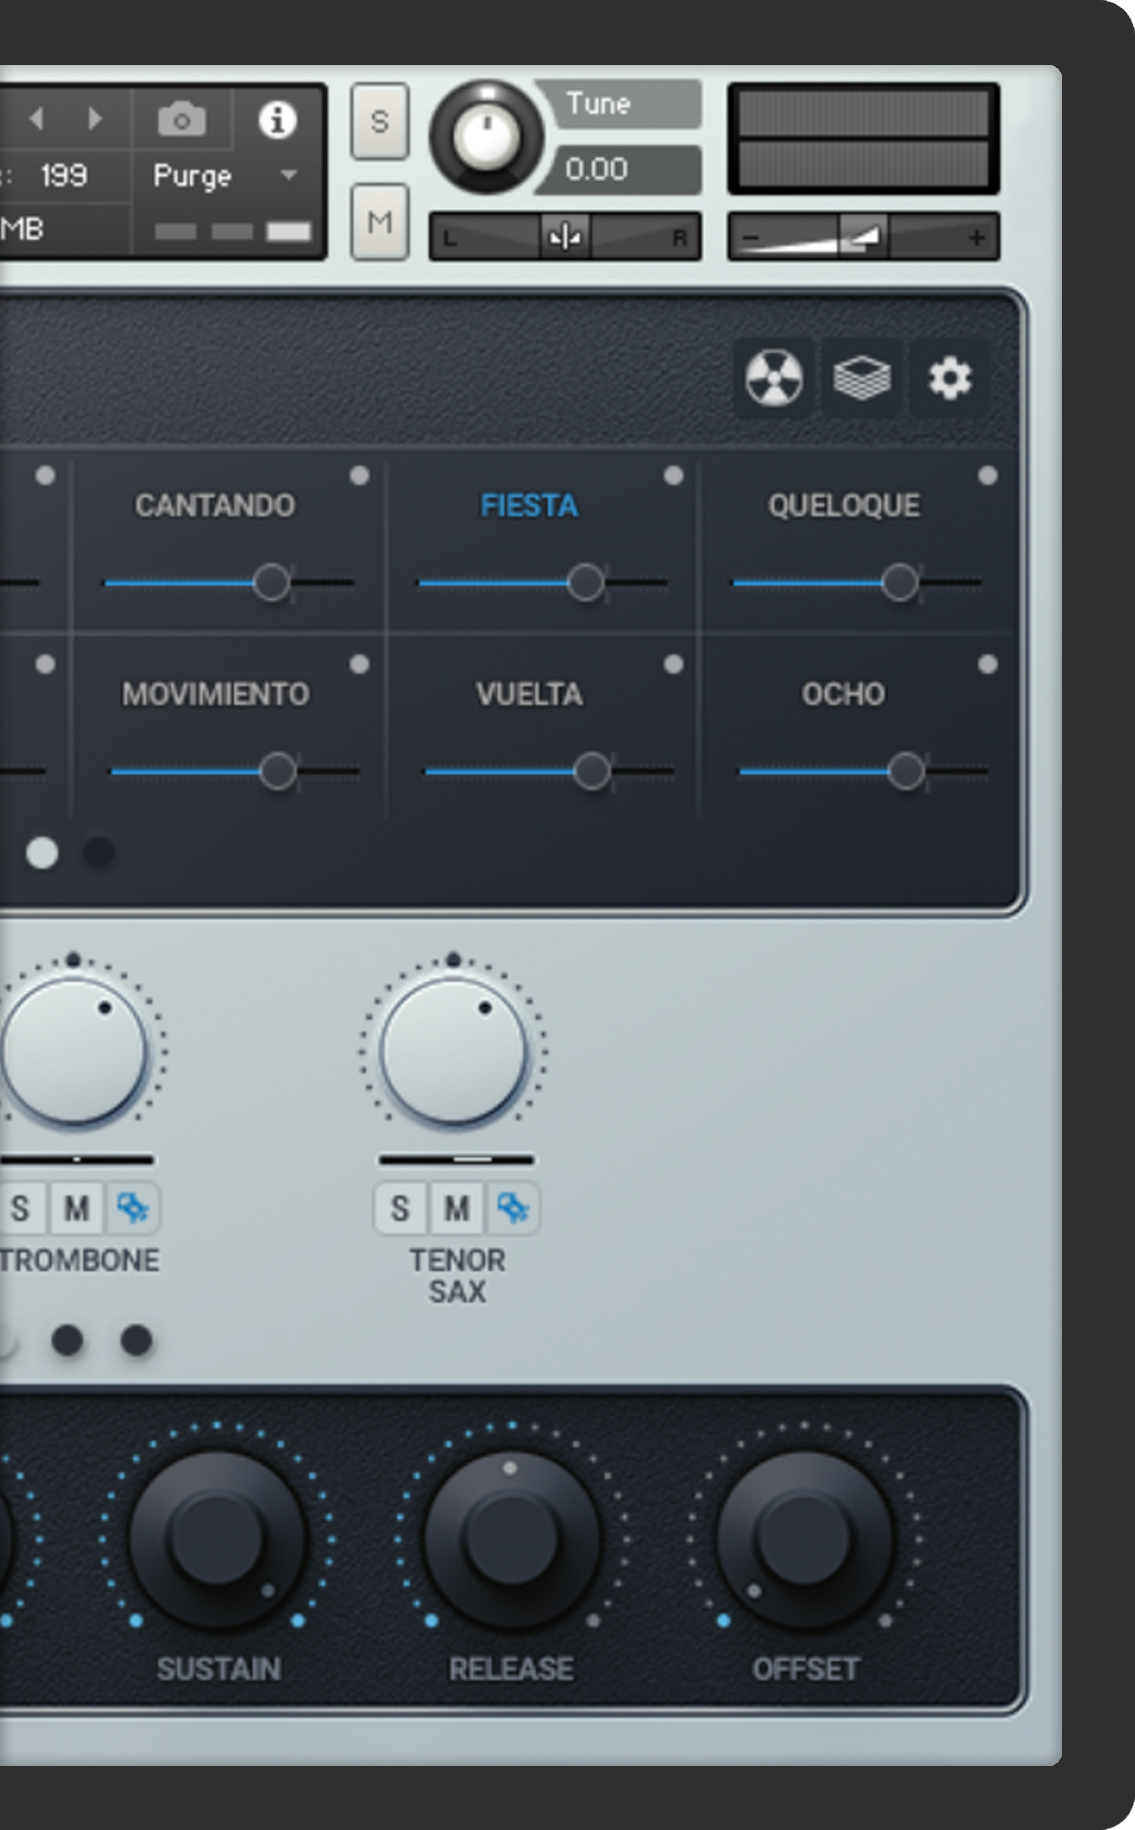Toggle the corner dot of the OCHO cell
The width and height of the screenshot is (1135, 1830).
pyautogui.click(x=988, y=664)
